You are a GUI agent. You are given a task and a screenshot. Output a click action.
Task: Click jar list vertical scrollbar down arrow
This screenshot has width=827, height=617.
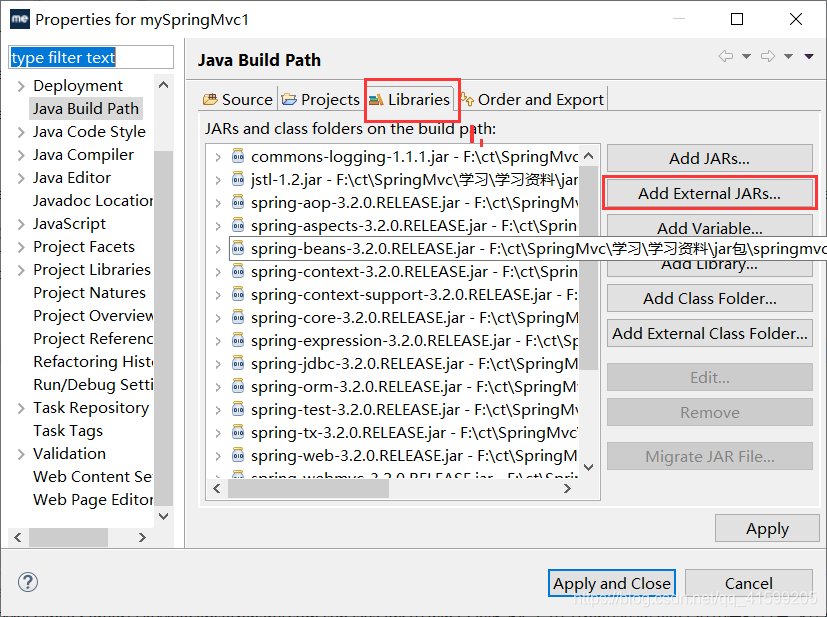pyautogui.click(x=589, y=467)
